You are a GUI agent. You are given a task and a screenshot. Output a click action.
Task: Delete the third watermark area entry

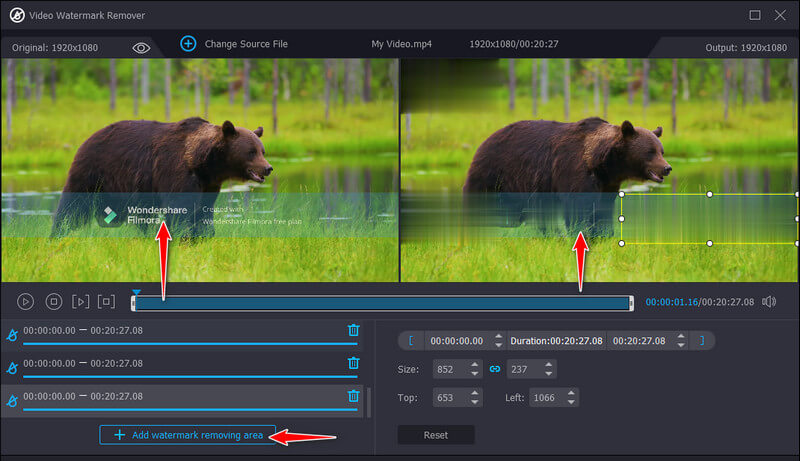353,397
